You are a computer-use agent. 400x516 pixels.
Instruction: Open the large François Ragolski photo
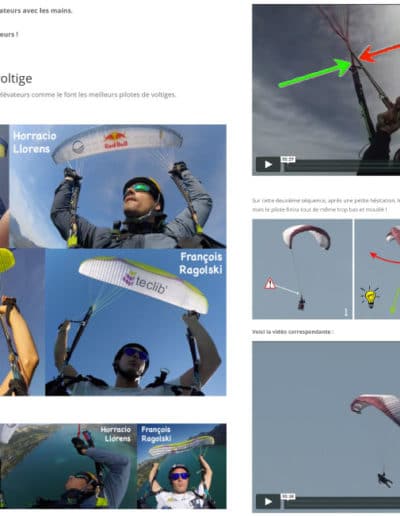click(x=136, y=322)
